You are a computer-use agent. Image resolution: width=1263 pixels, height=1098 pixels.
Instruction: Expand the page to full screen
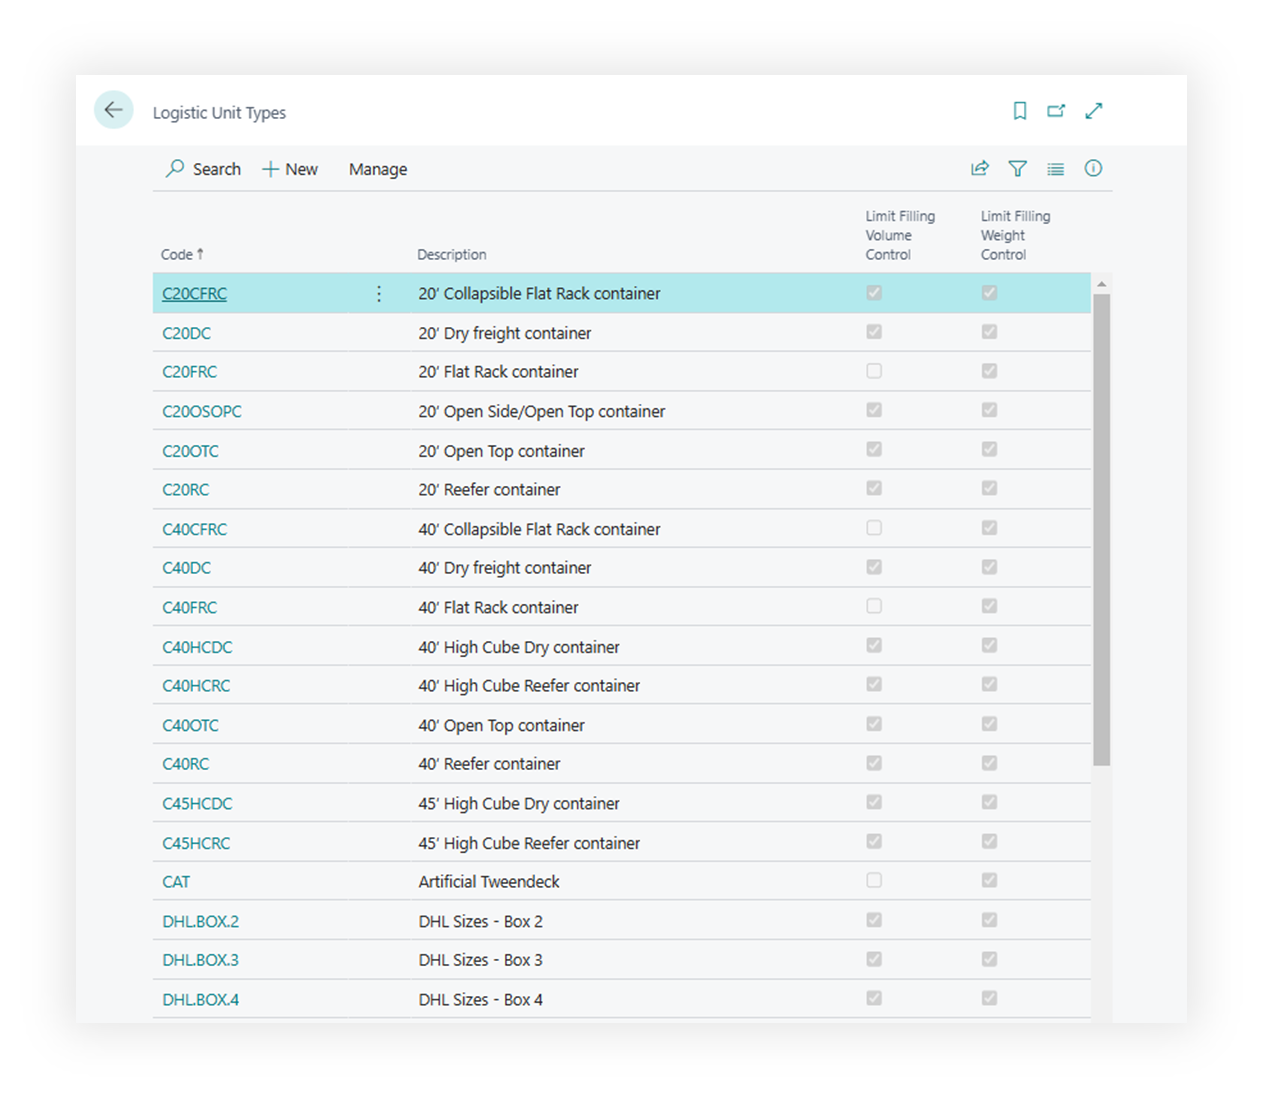point(1093,111)
